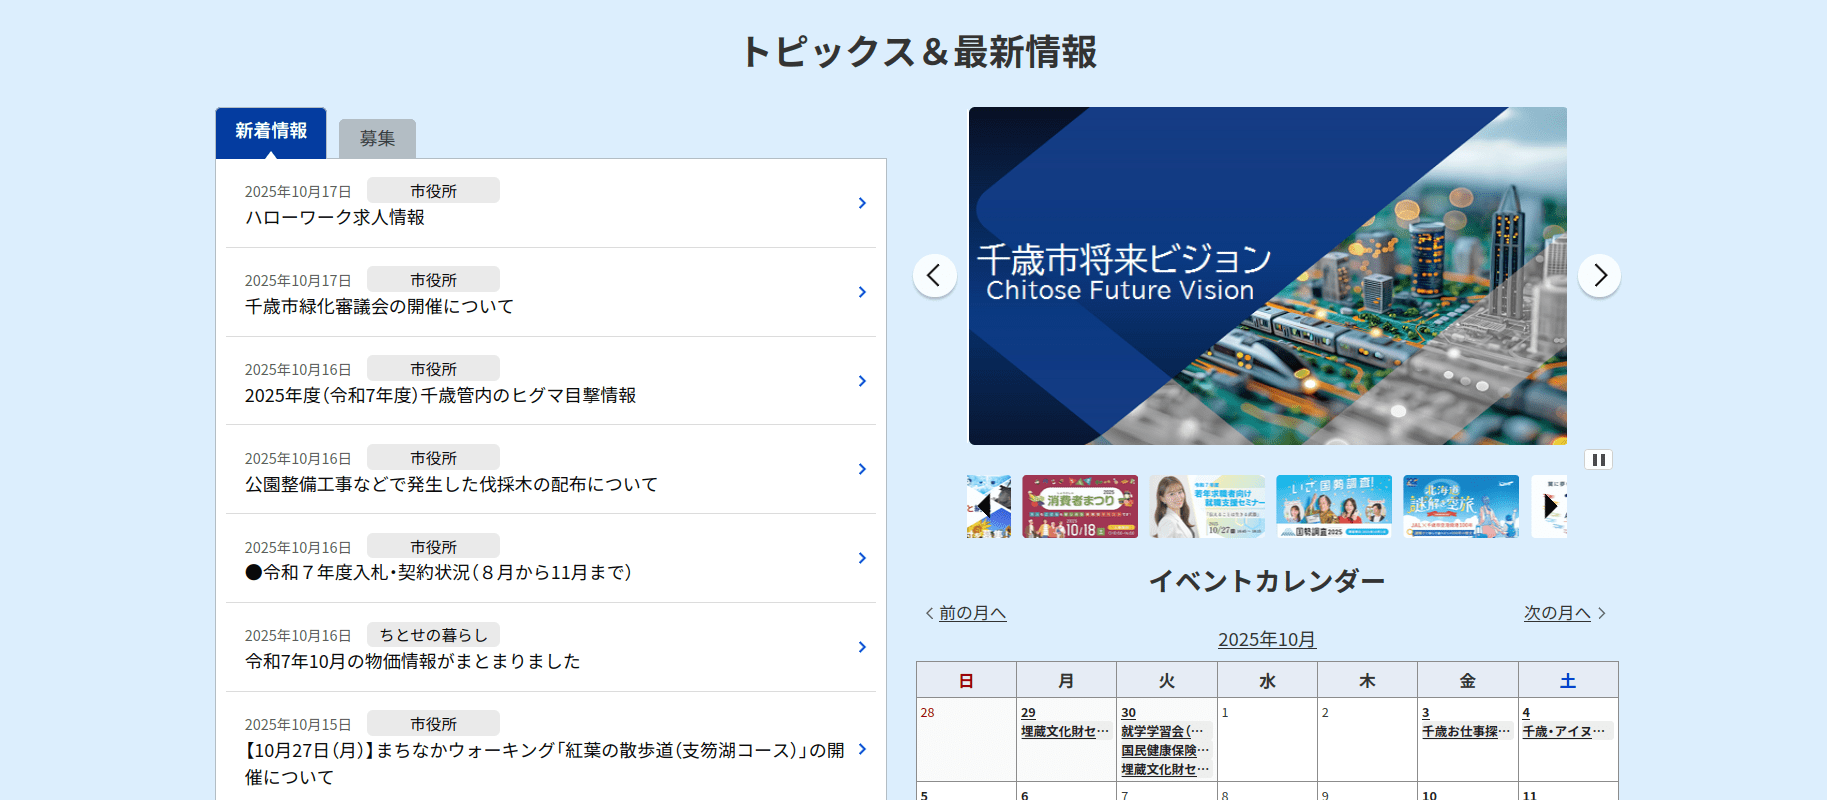The width and height of the screenshot is (1827, 800).
Task: Show the previous carousel slide
Action: pos(934,275)
